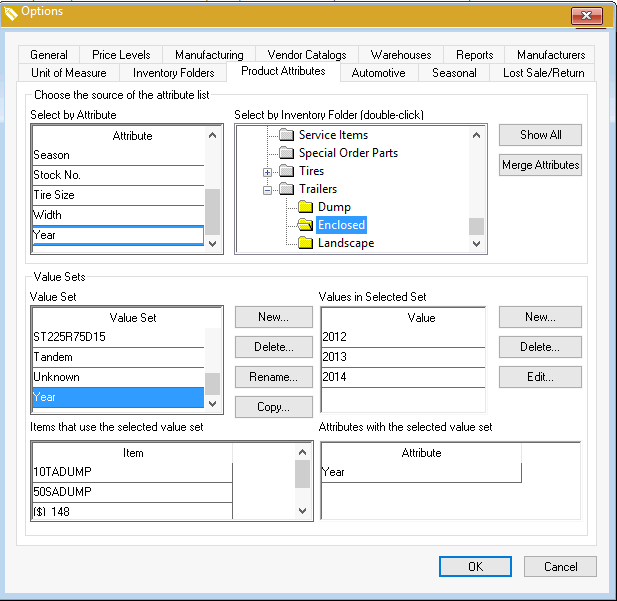Open the Reports tab
Viewport: 617px width, 601px height.
[475, 55]
